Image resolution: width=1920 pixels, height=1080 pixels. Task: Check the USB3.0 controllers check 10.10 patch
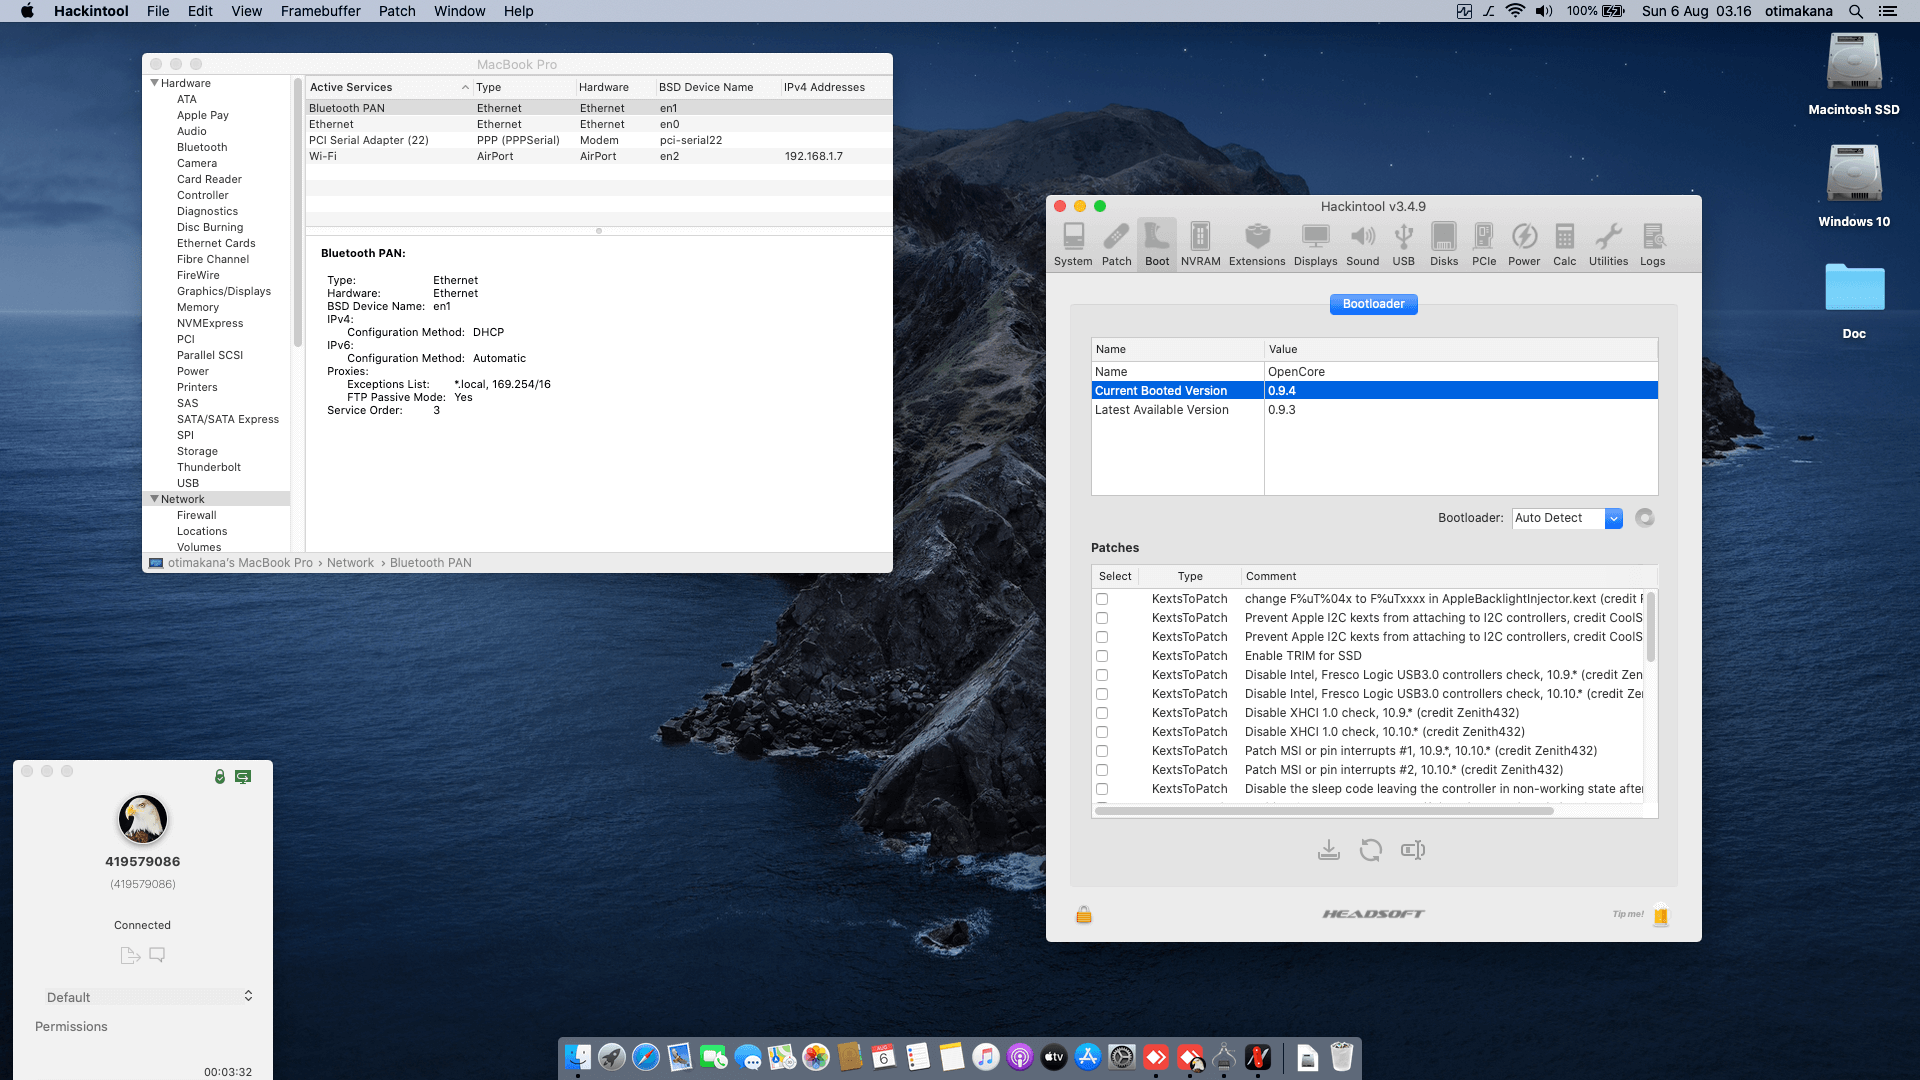click(x=1102, y=694)
